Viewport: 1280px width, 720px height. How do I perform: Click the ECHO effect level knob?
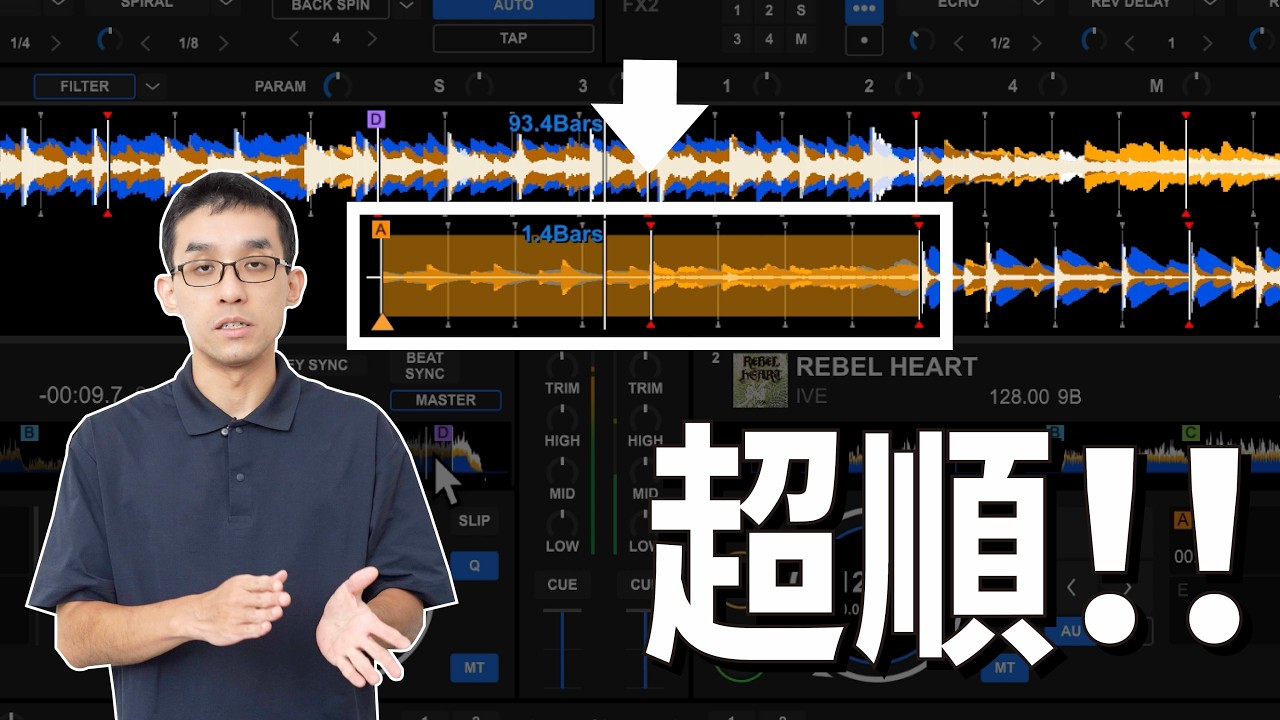click(921, 41)
